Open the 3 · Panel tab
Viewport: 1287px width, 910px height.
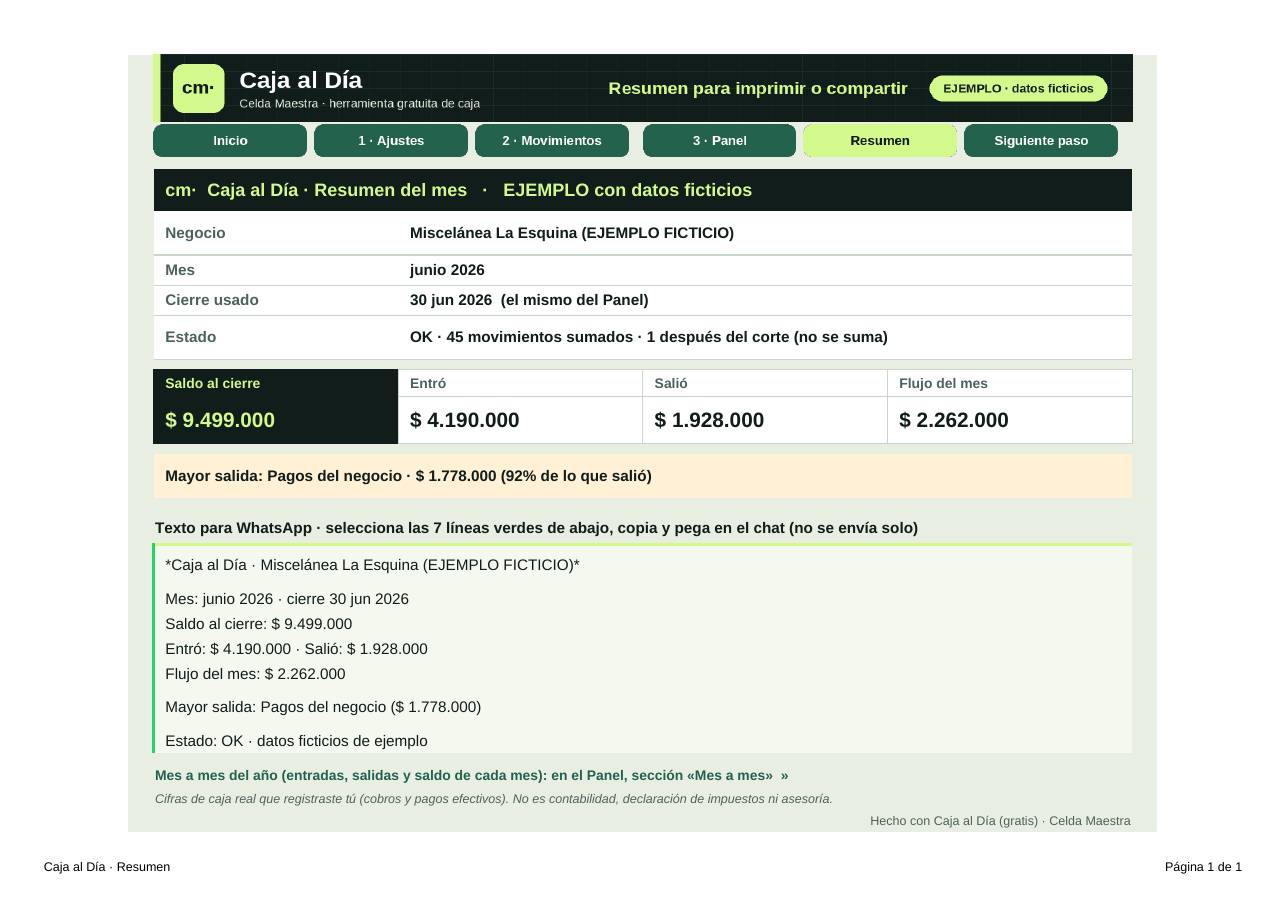tap(719, 141)
